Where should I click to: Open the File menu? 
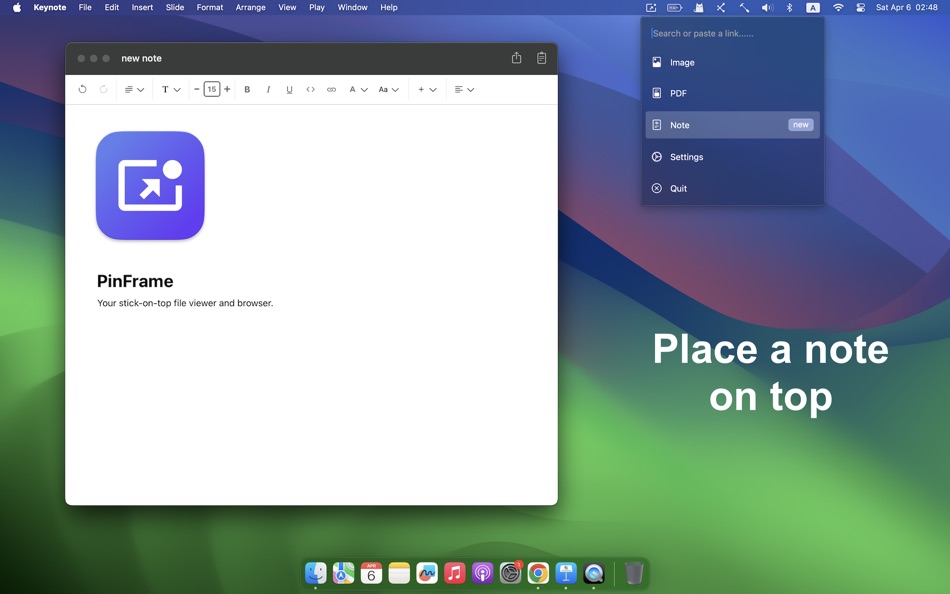coord(85,7)
